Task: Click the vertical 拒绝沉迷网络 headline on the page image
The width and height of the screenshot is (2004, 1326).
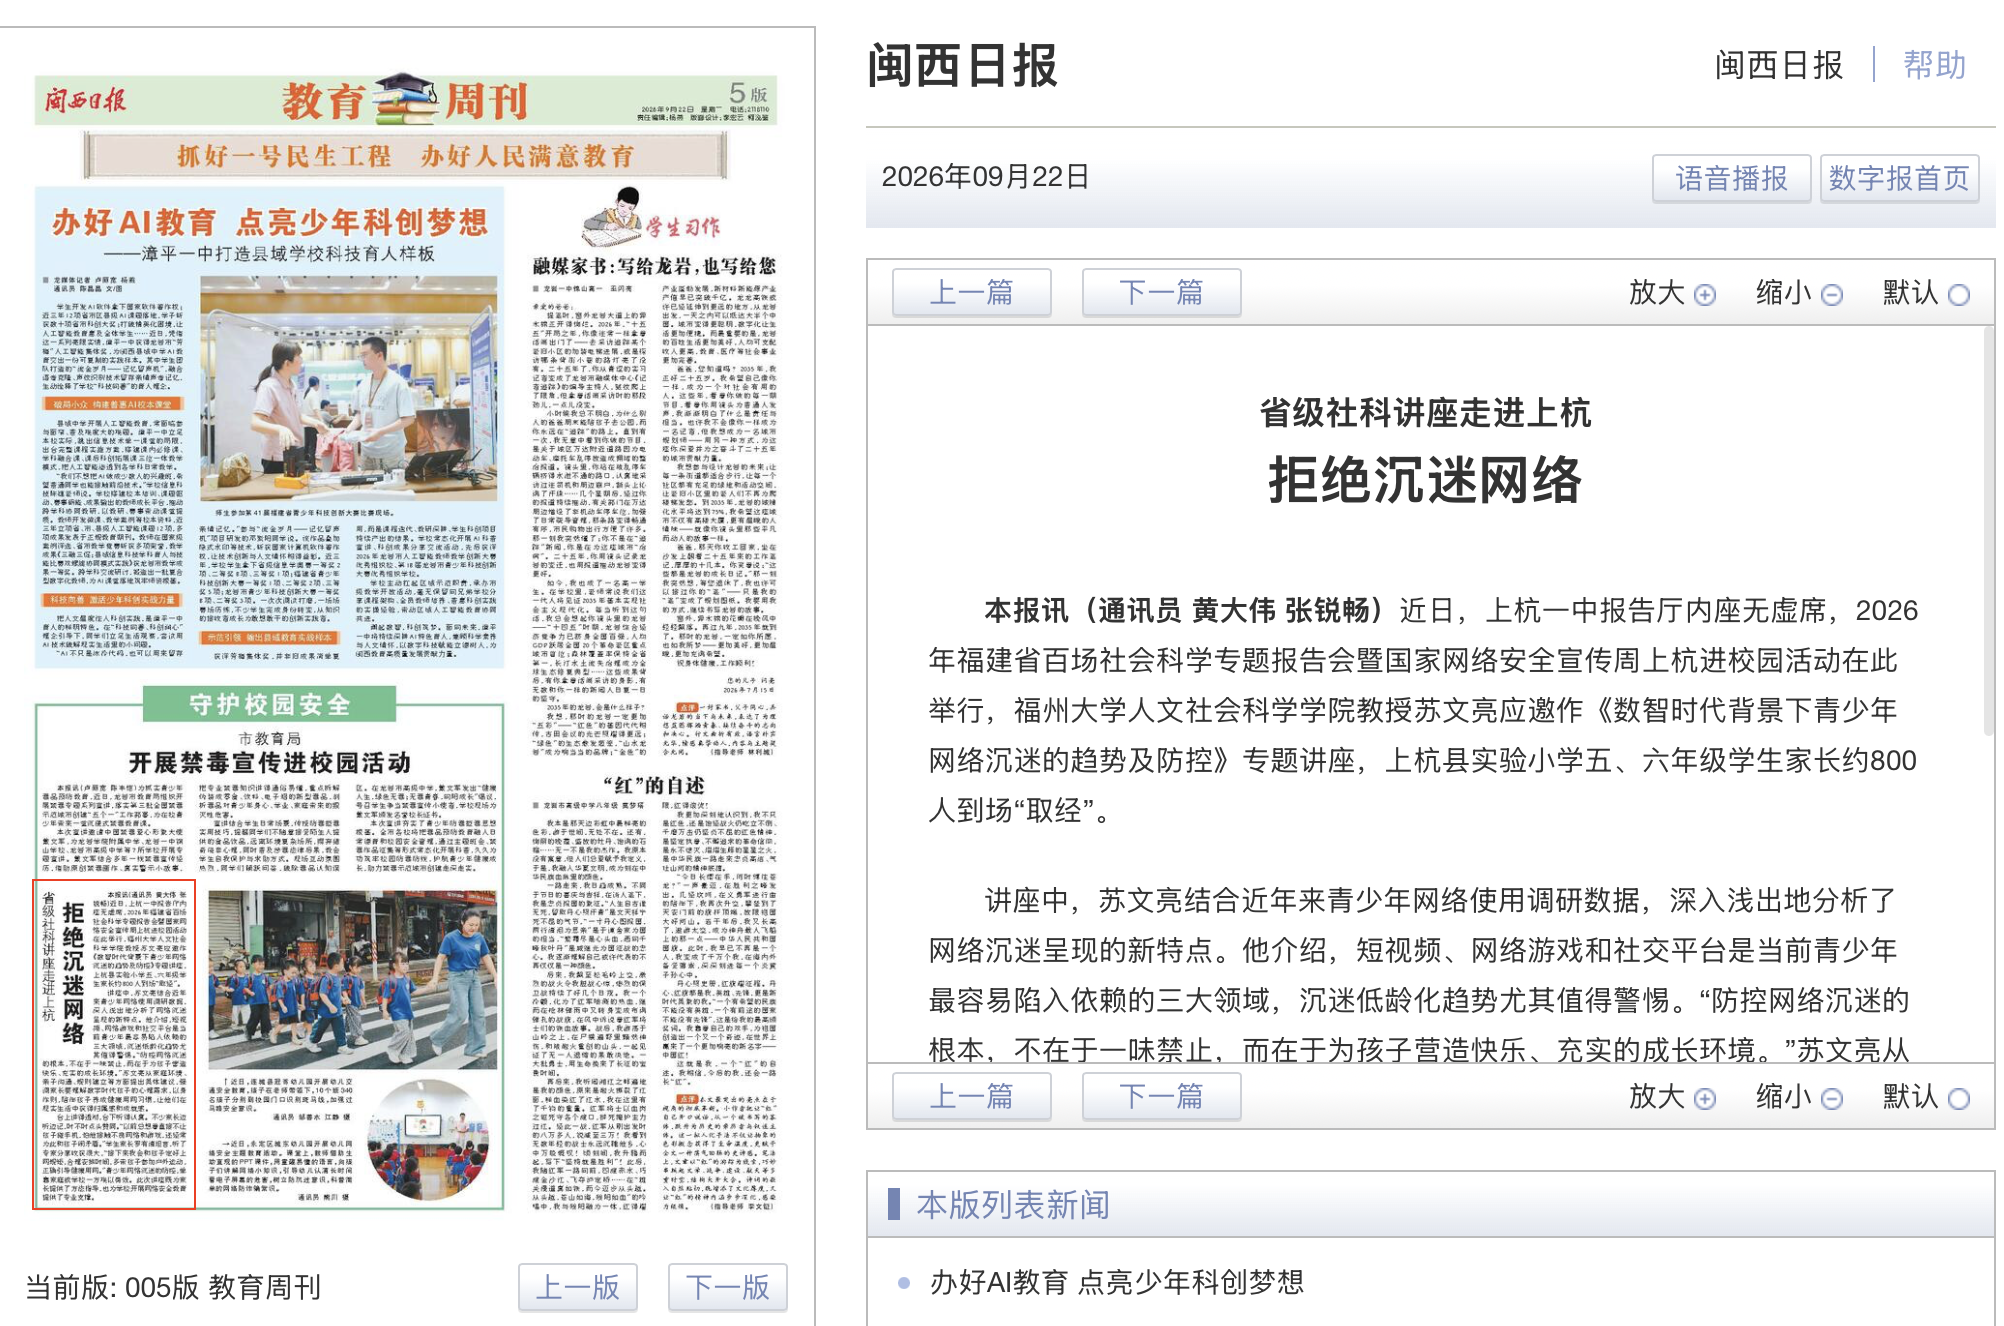Action: click(73, 973)
